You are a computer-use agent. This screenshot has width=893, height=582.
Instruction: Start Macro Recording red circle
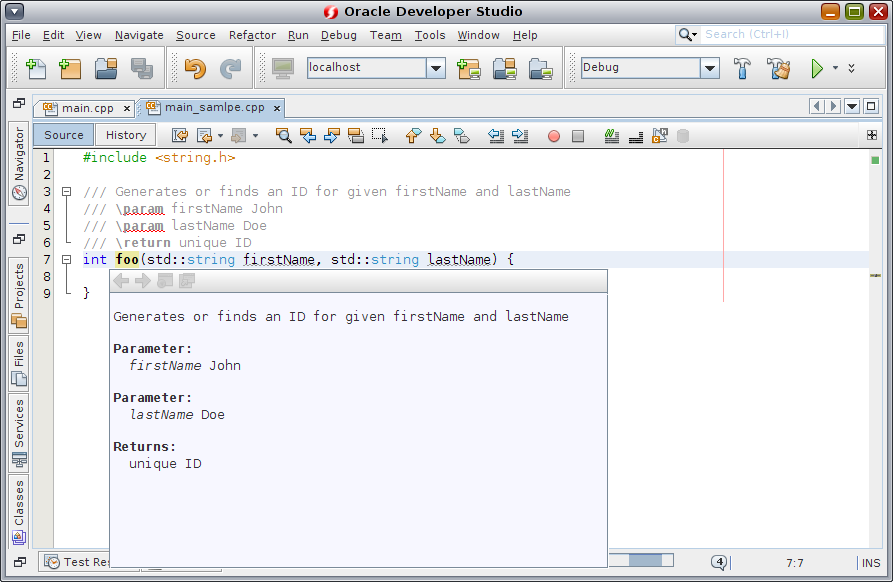tap(554, 136)
